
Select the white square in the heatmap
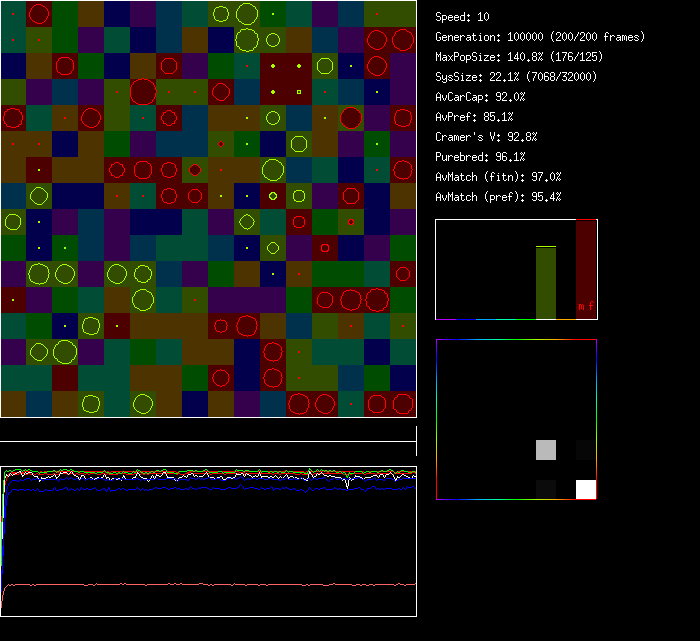point(586,489)
